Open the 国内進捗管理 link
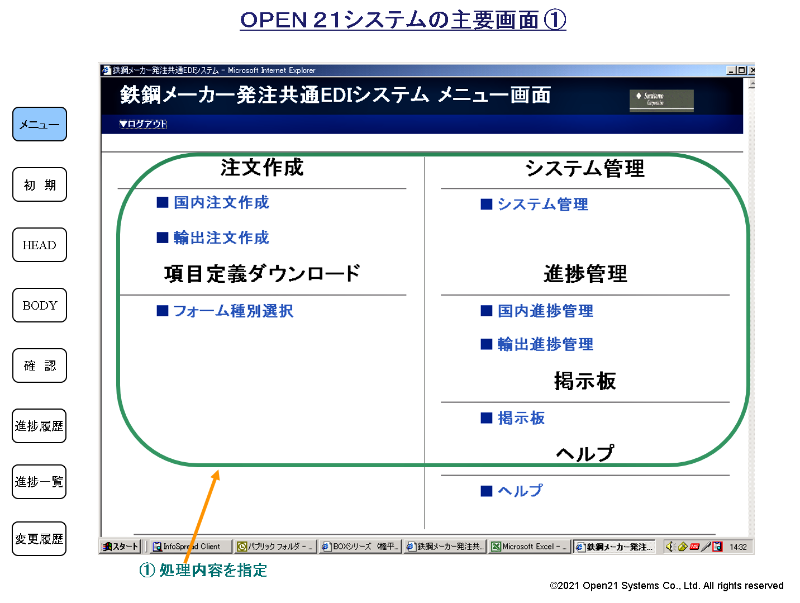Viewport: 800px width, 603px height. pos(545,311)
